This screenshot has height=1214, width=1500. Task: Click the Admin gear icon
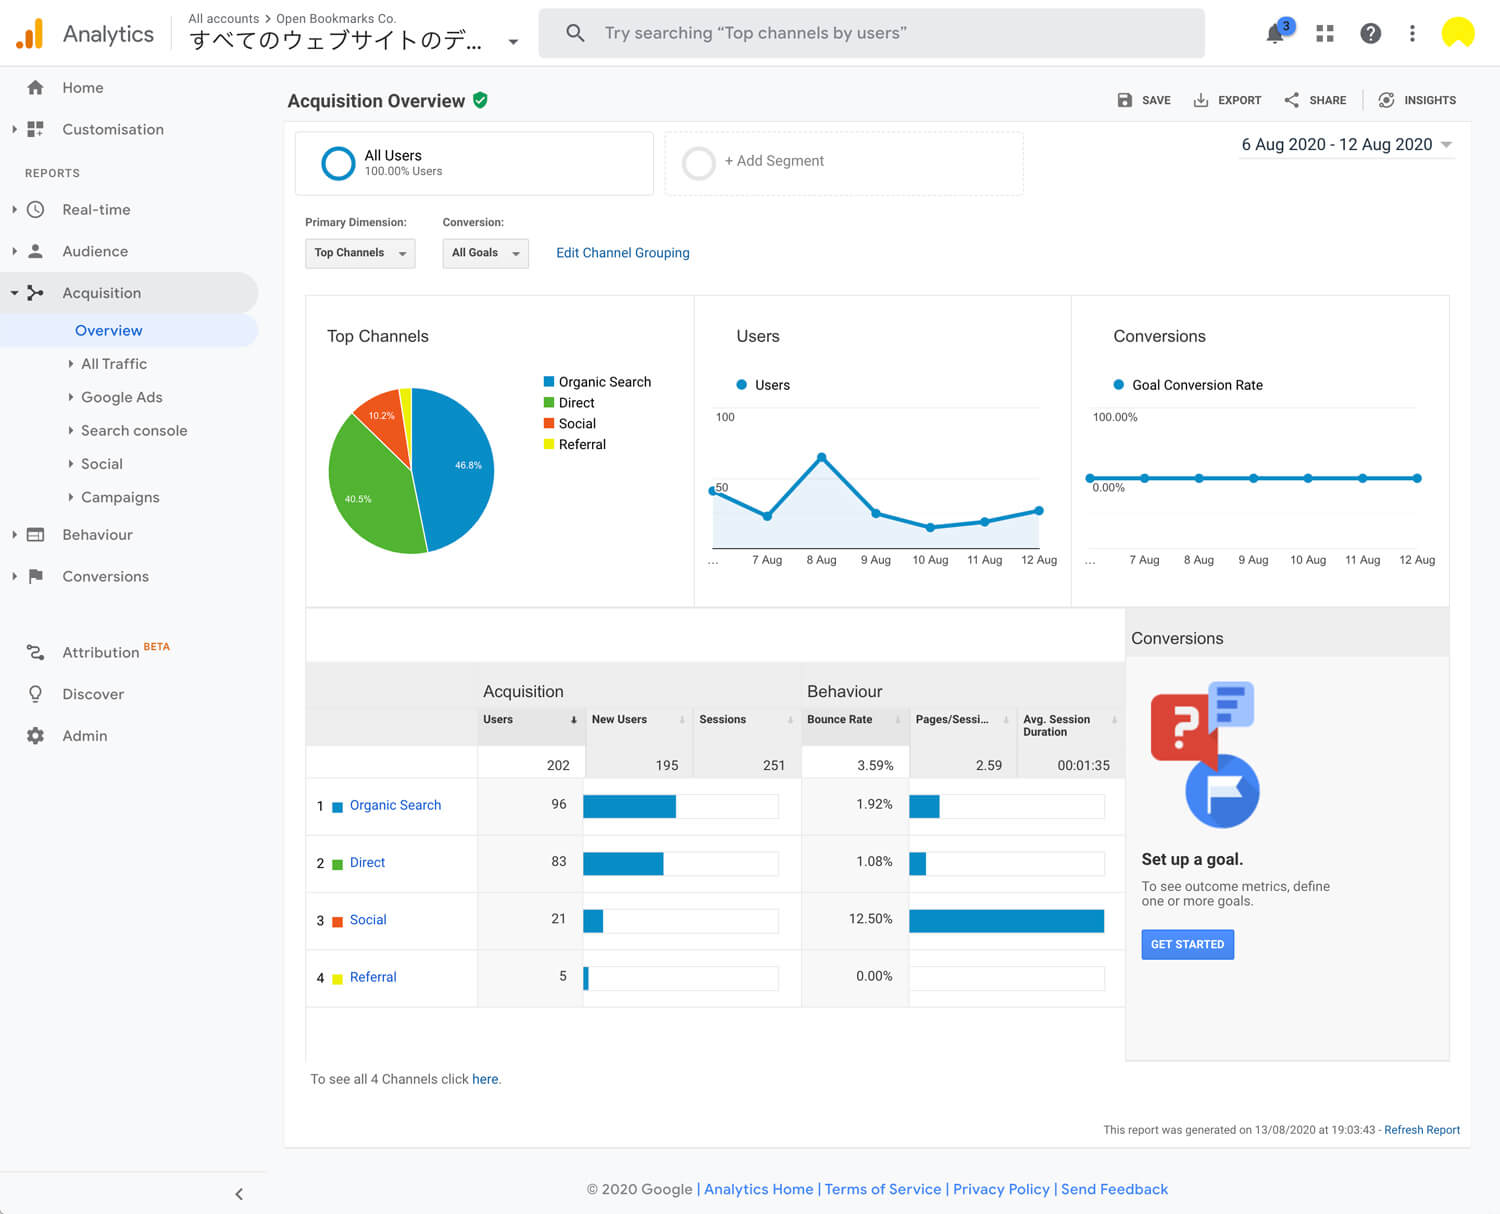pos(36,736)
